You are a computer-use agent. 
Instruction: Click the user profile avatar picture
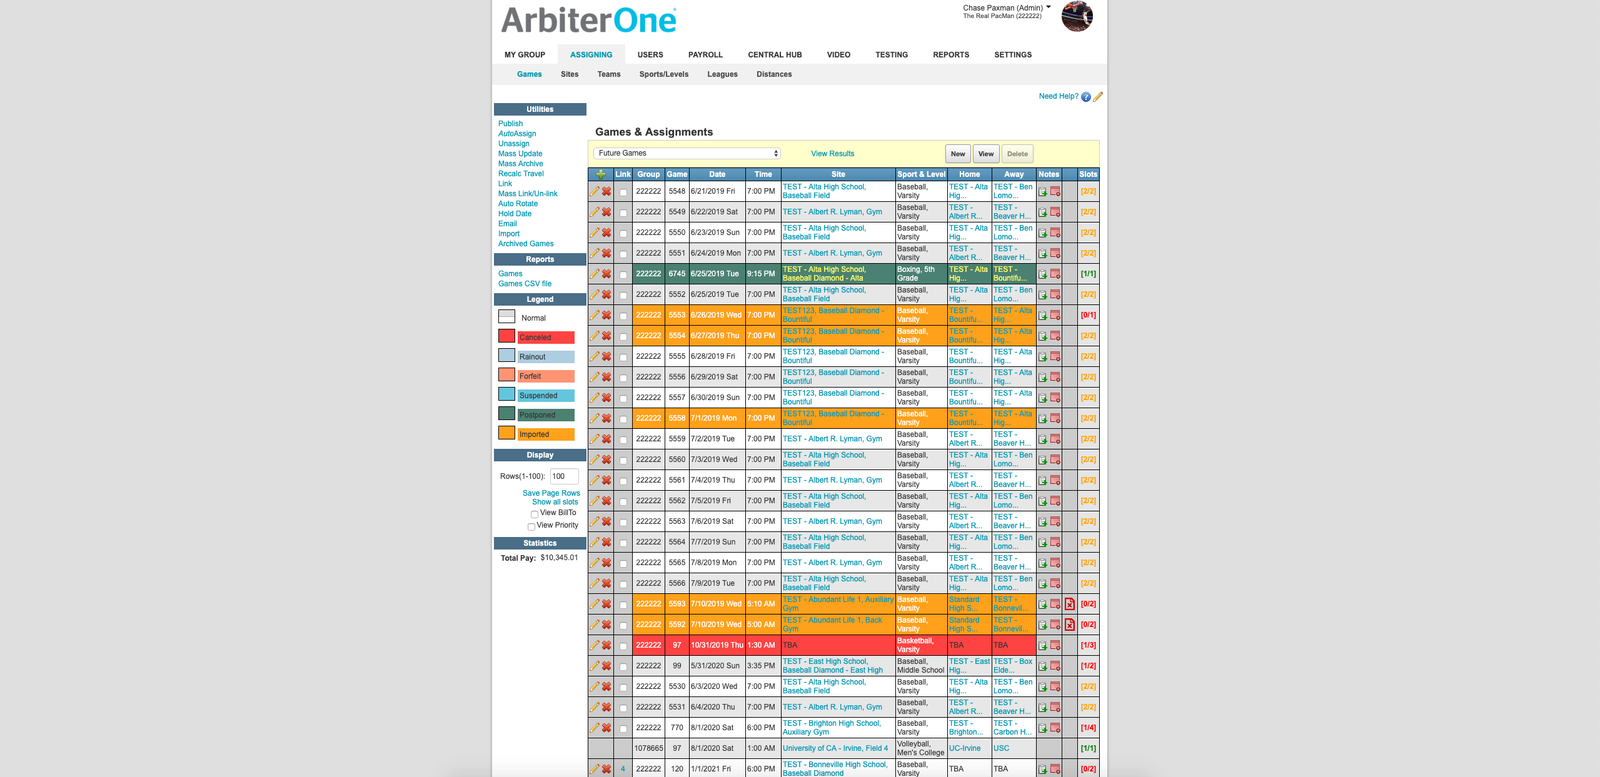pos(1077,16)
